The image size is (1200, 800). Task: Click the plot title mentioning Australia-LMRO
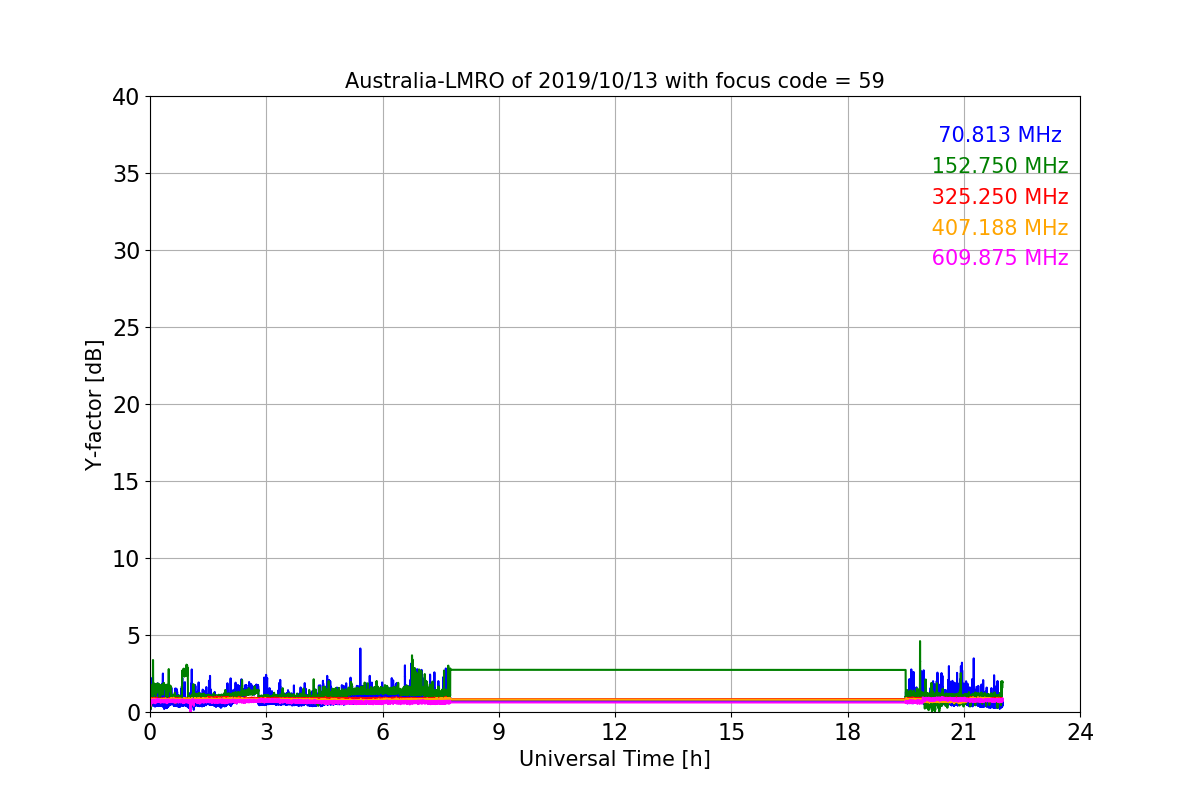point(614,81)
